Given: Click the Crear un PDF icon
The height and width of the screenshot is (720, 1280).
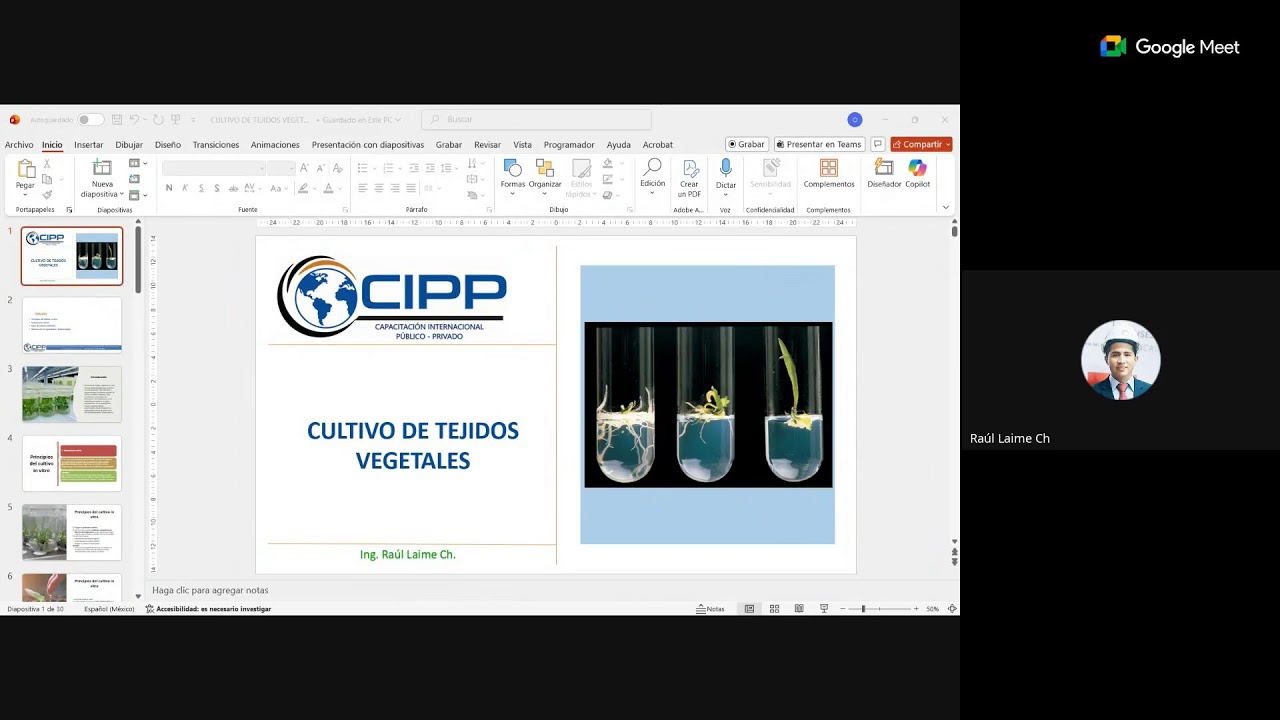Looking at the screenshot, I should [x=690, y=168].
